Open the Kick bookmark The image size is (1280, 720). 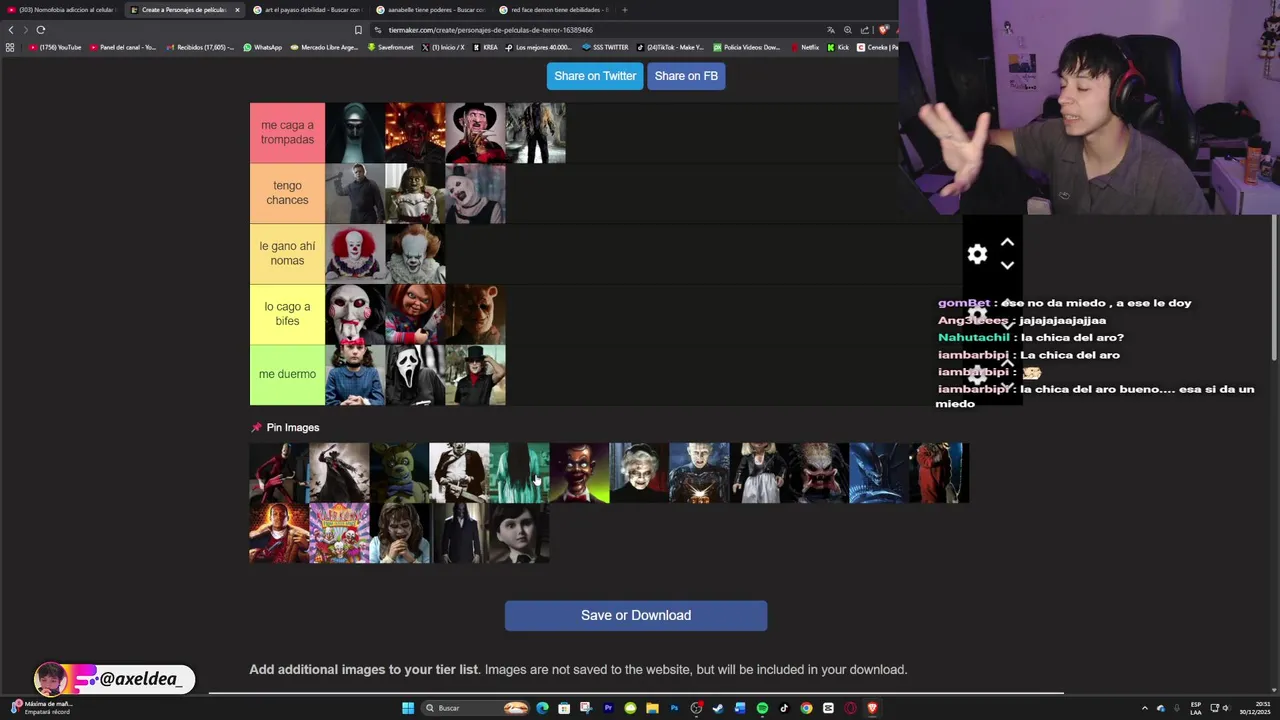point(839,47)
